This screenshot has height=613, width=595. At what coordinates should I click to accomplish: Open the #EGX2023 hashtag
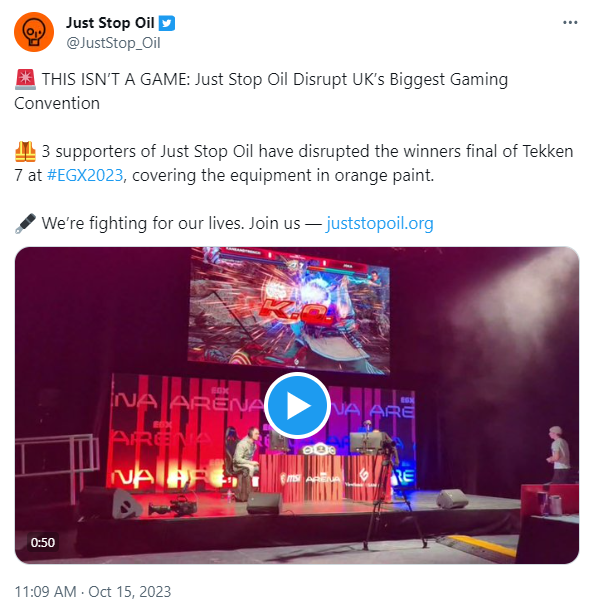pyautogui.click(x=85, y=176)
